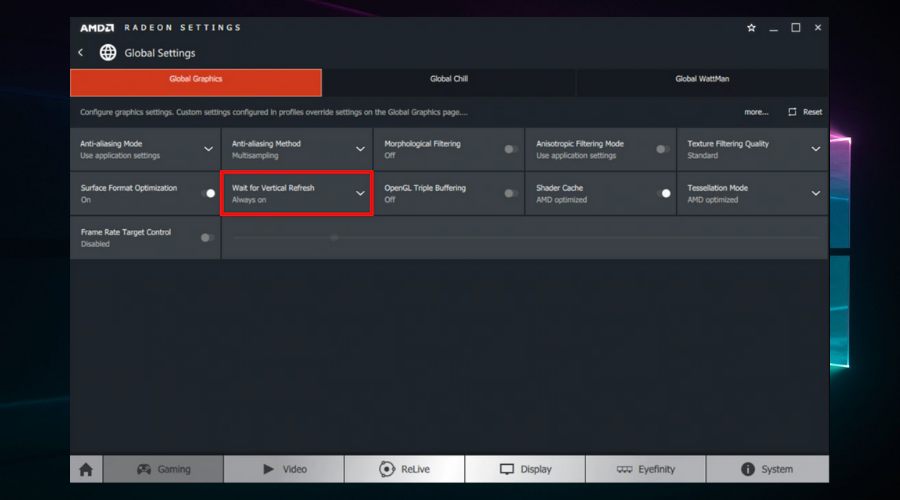Expand Anti-aliasing Method dropdown
The width and height of the screenshot is (900, 500).
(360, 149)
